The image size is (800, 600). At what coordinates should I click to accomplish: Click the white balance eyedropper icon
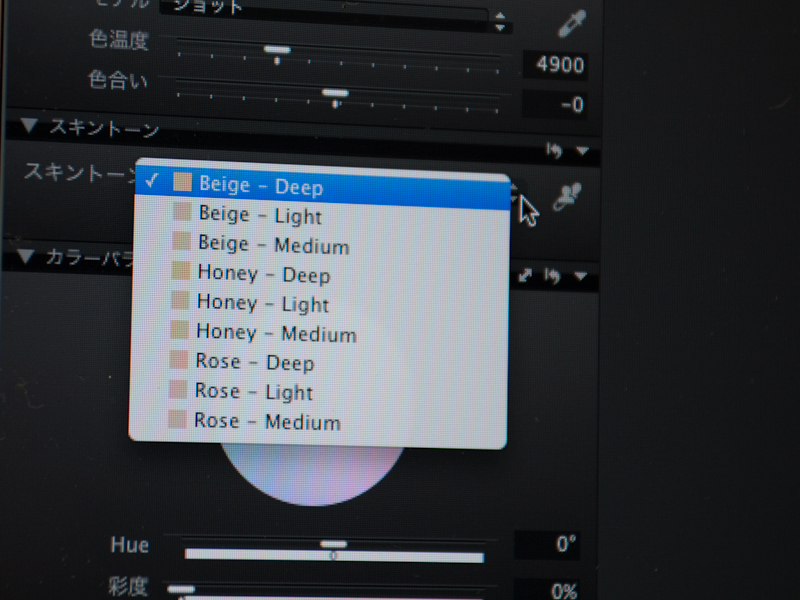(571, 23)
